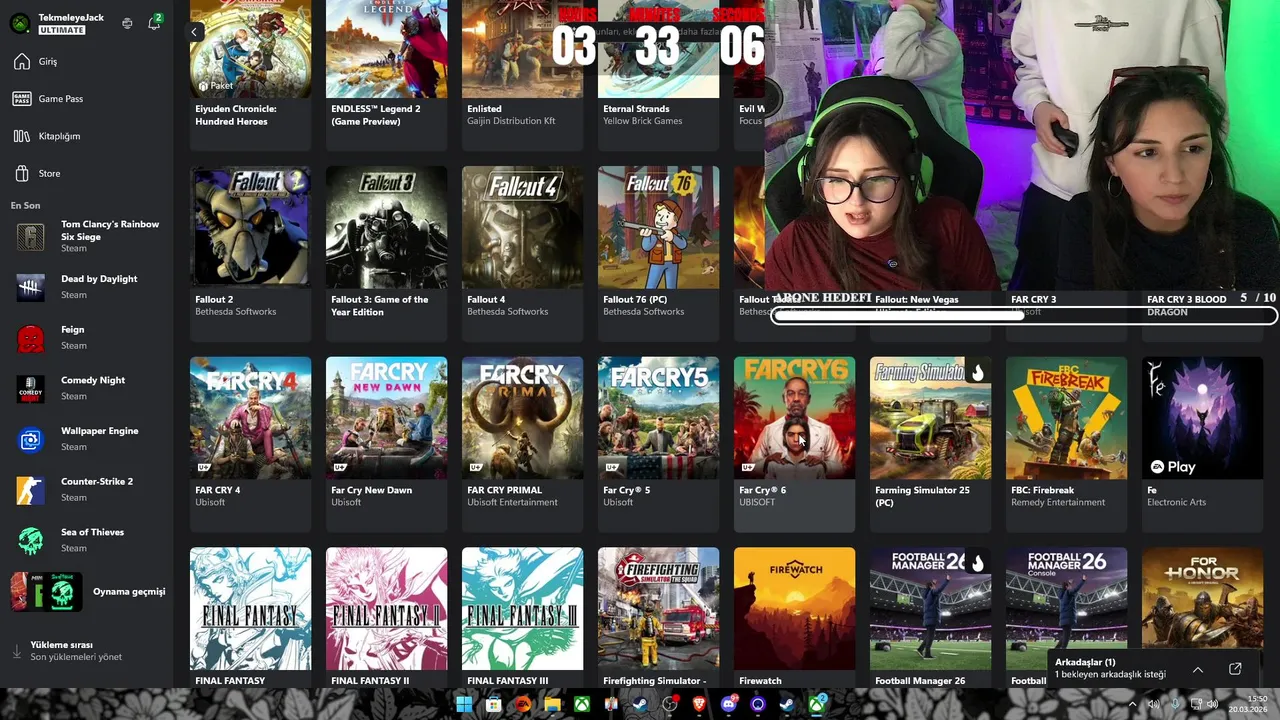
Task: Open the Firefighting Simulator tile
Action: point(658,617)
